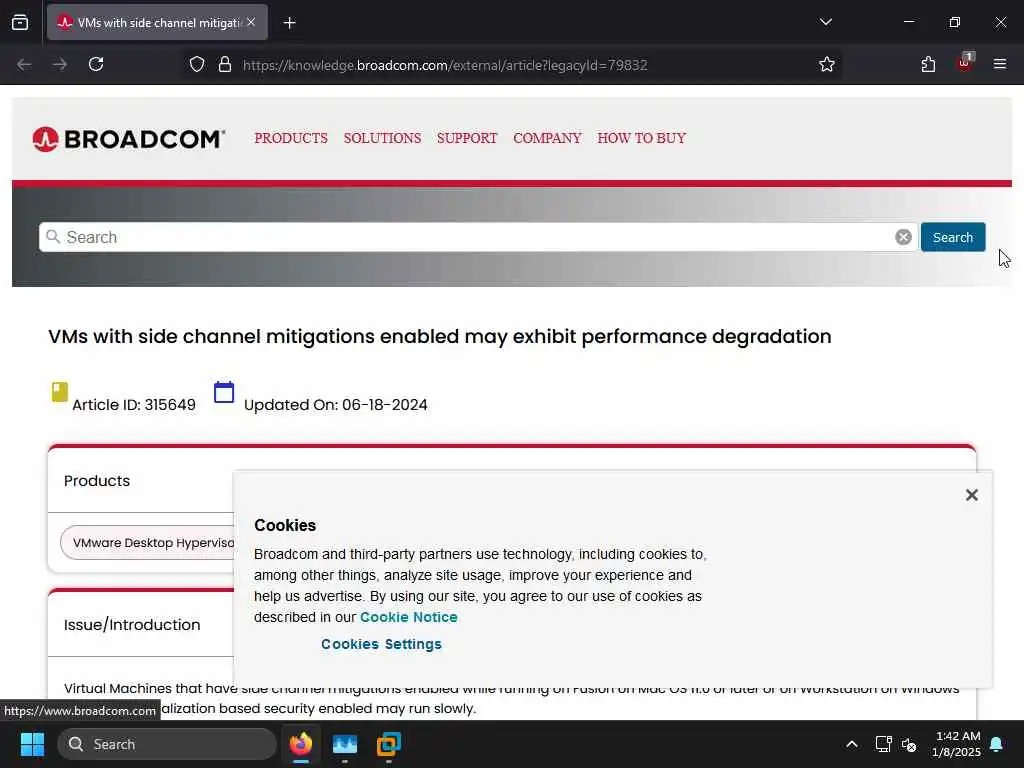Clear the search field with X icon
Screen dimensions: 1024x768
(x=903, y=237)
